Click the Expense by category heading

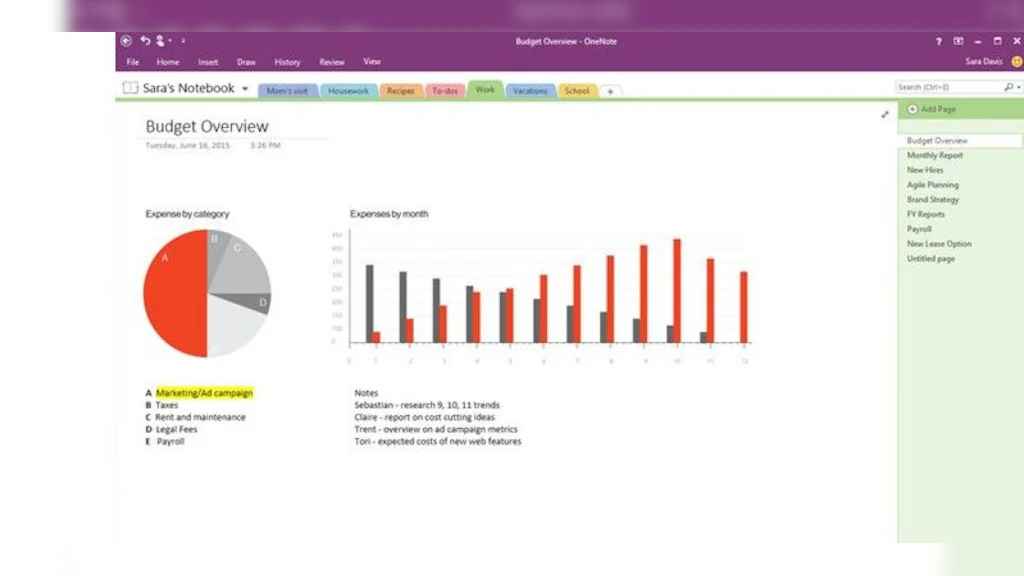187,214
